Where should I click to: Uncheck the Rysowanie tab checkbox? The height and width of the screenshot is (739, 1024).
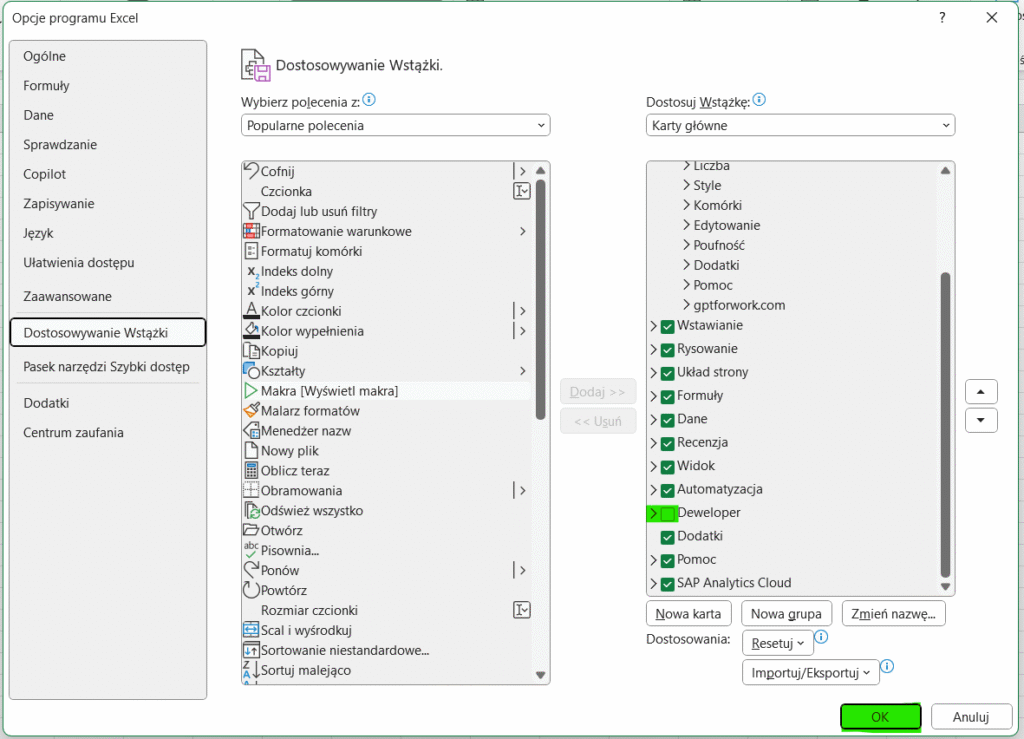coord(667,350)
